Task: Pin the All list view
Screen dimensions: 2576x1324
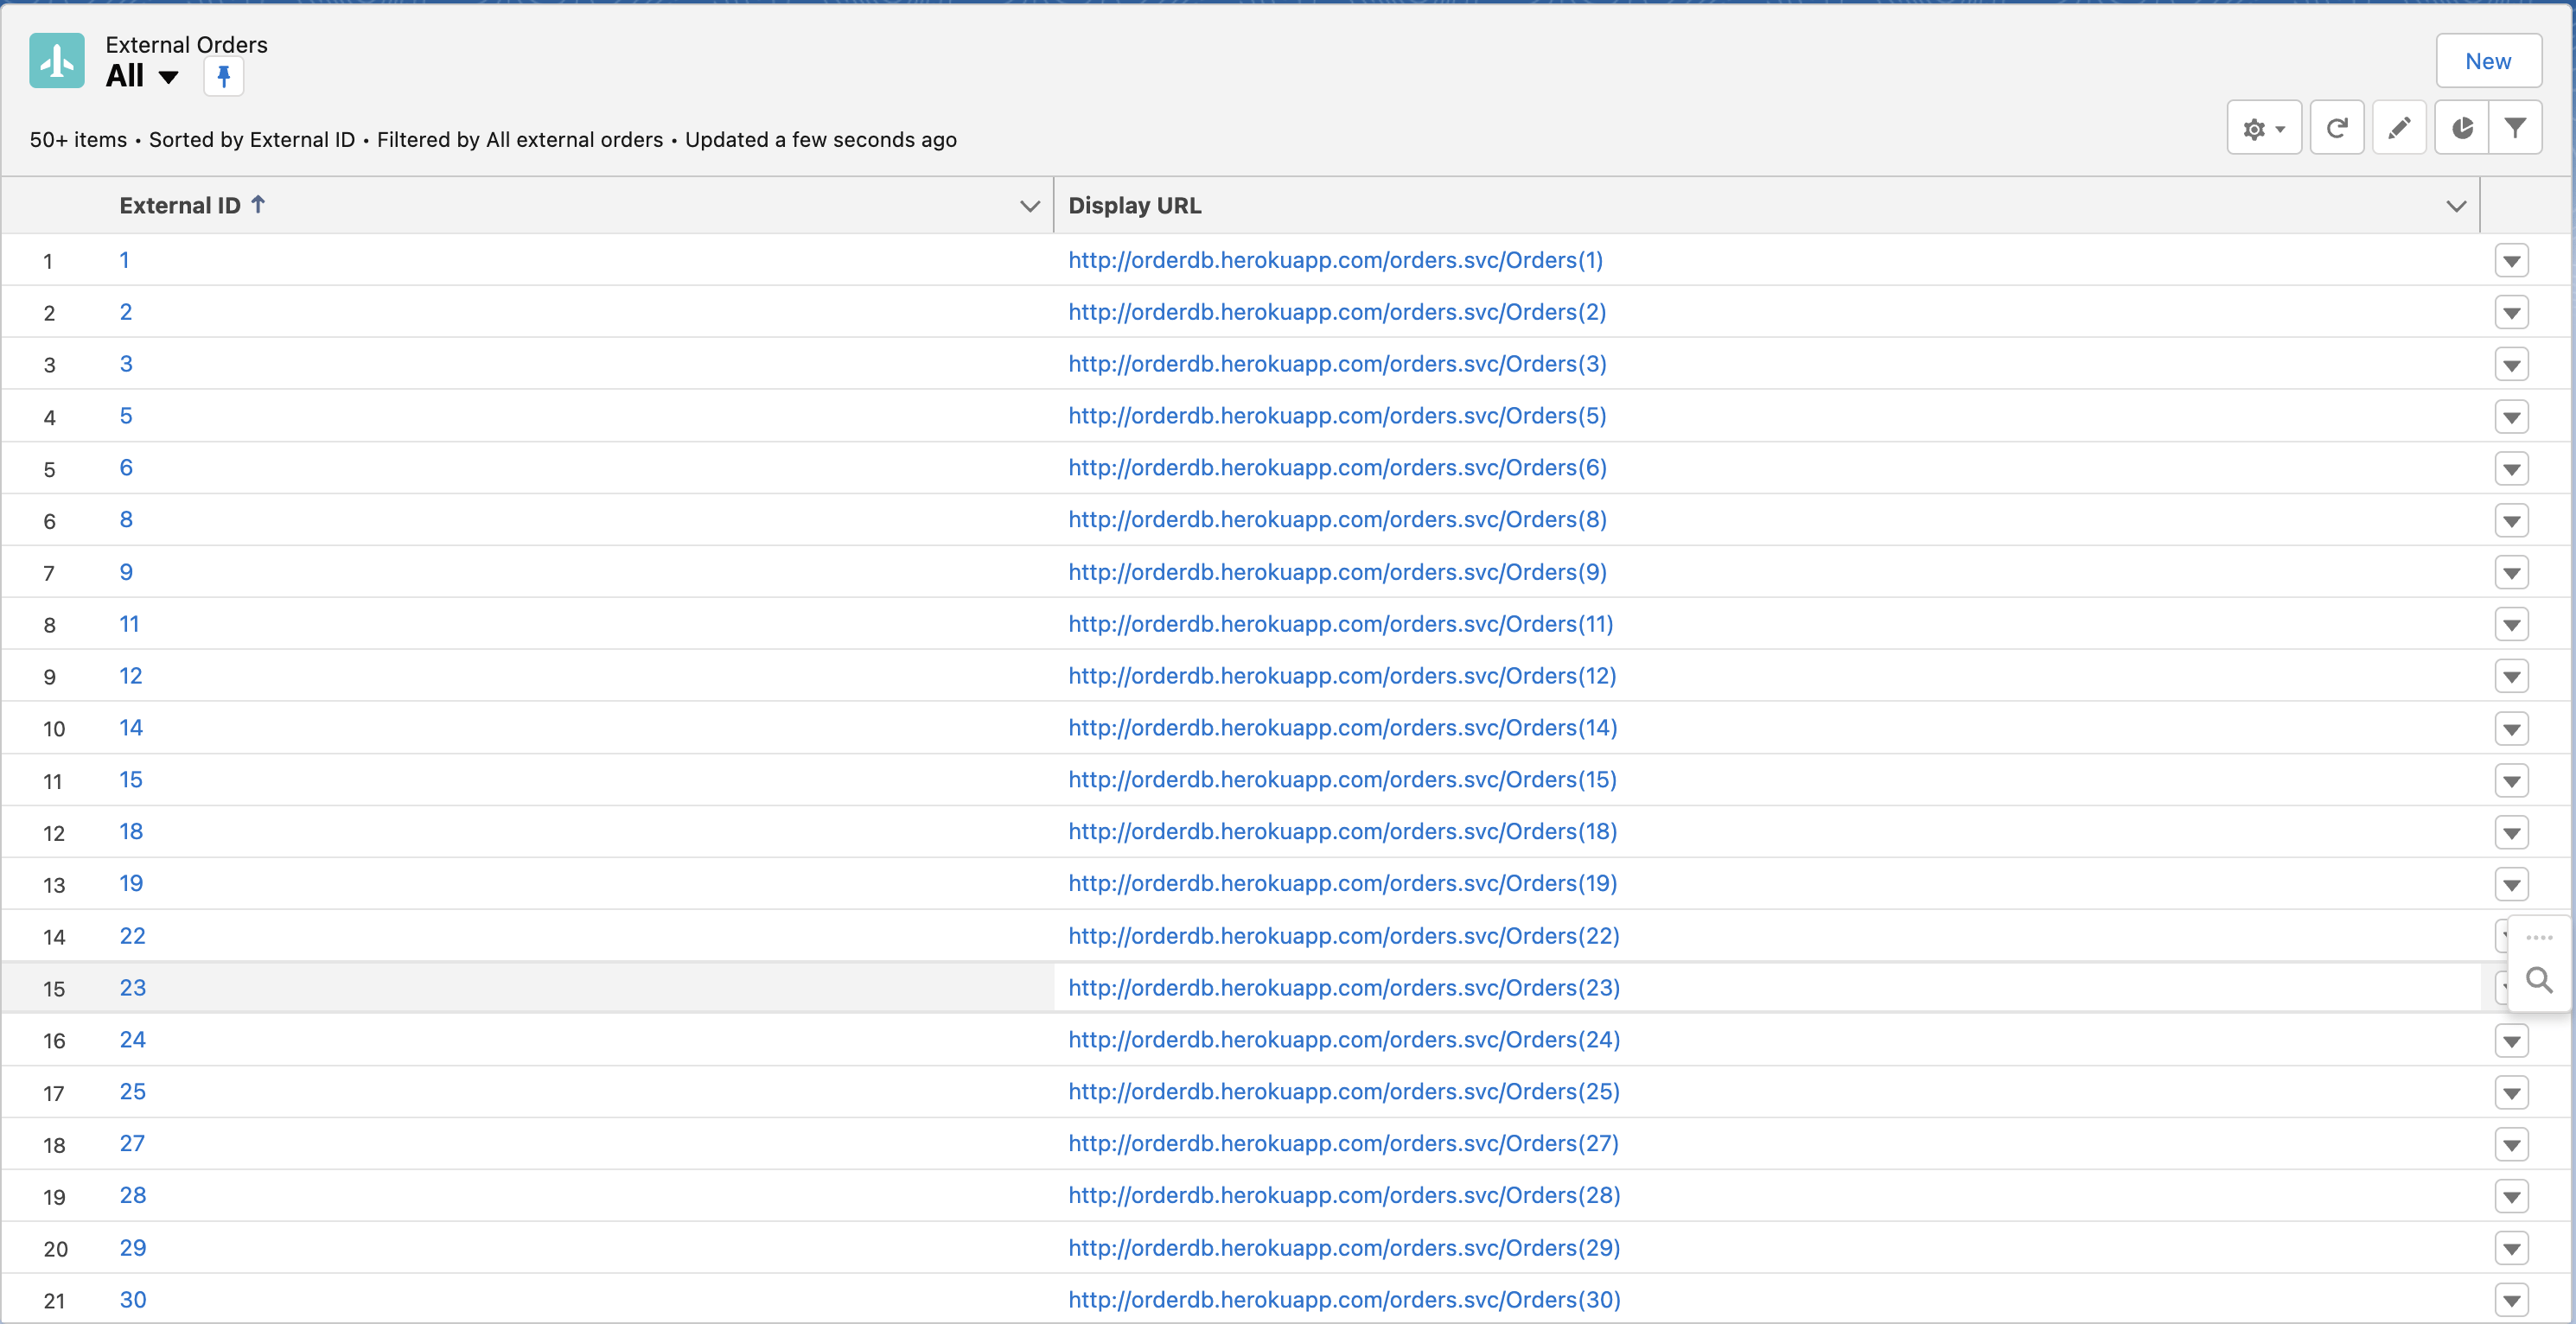Action: point(223,77)
